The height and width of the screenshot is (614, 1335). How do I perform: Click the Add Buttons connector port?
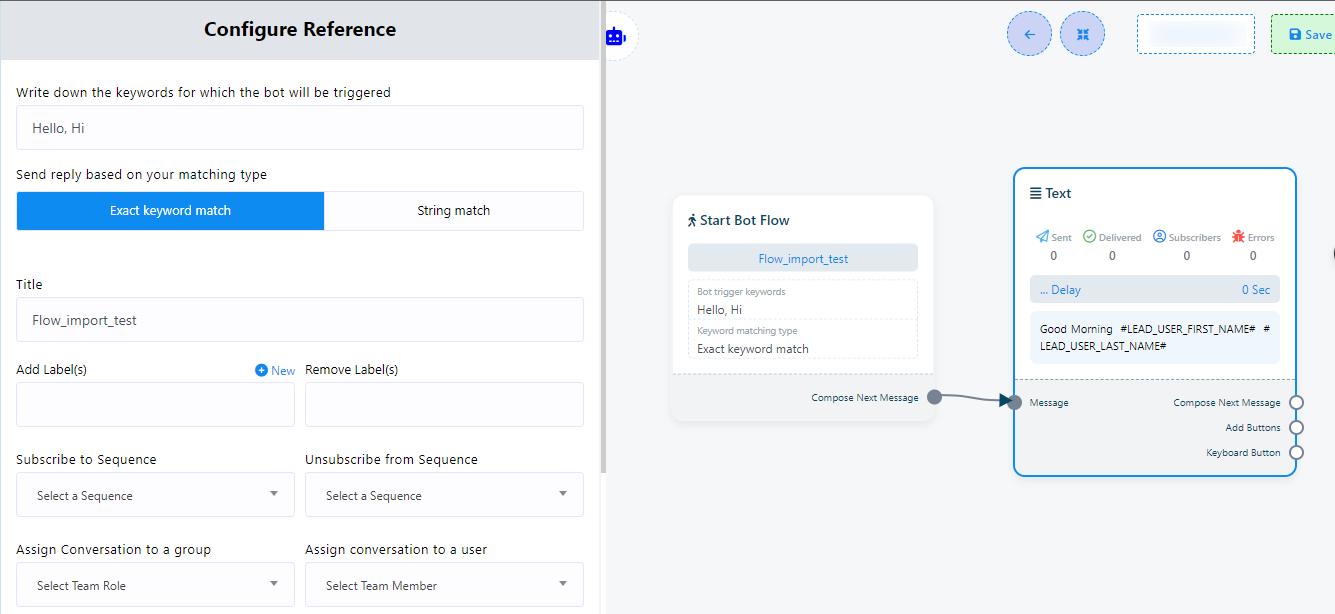[x=1296, y=428]
